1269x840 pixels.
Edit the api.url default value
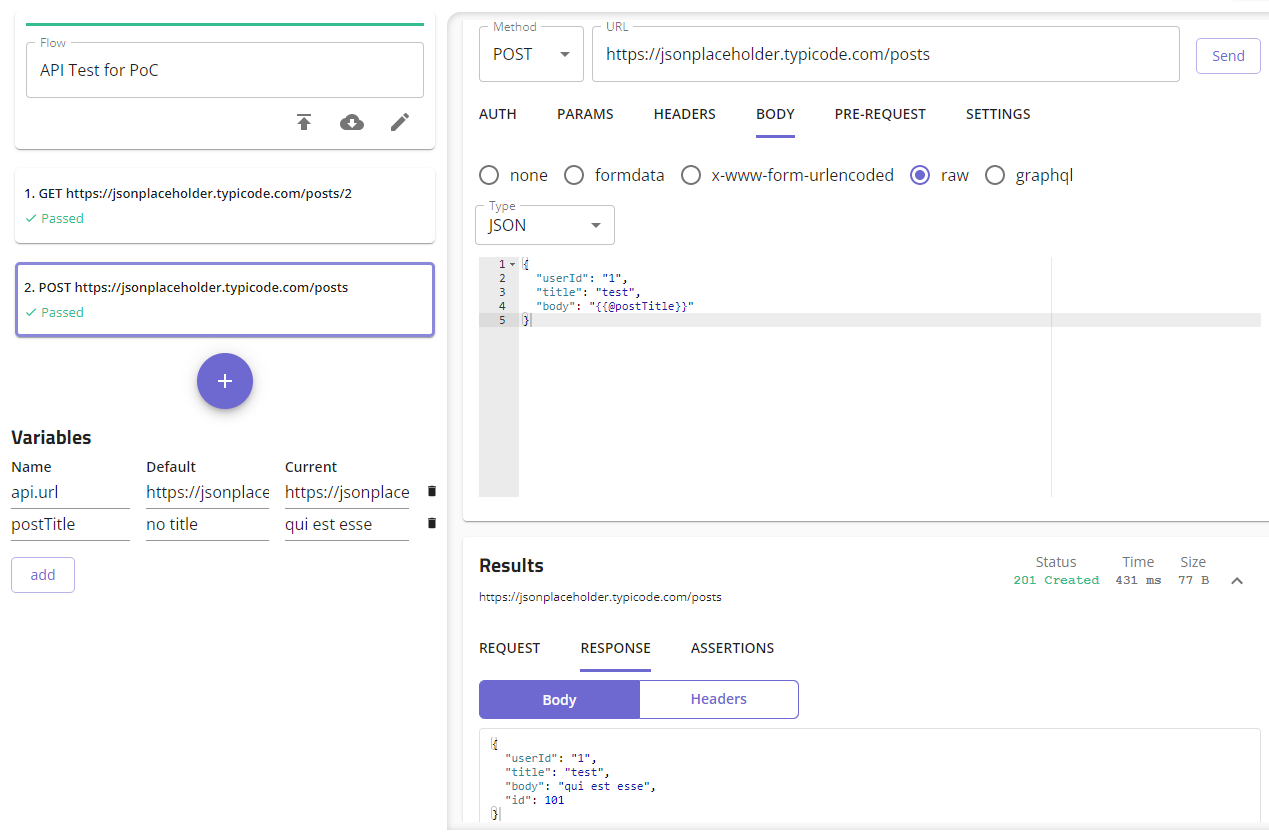pos(207,492)
